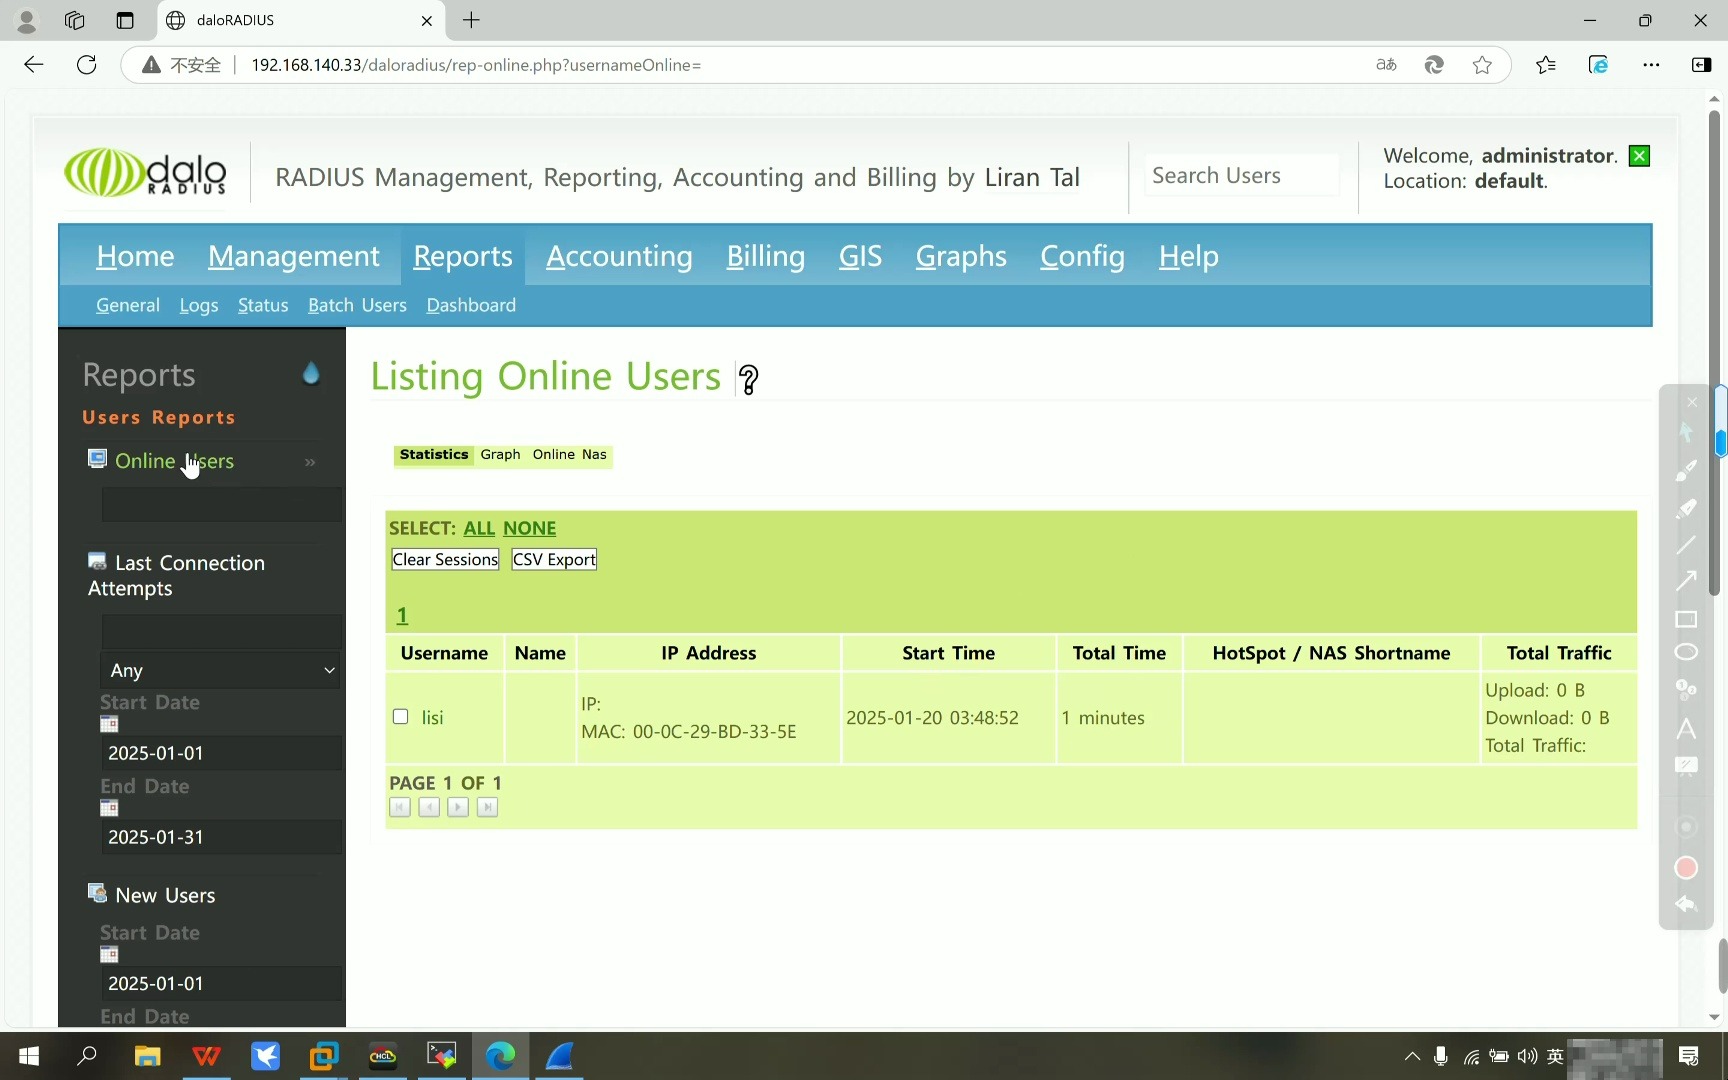Select the rectangle tool in annotation toolbar
The height and width of the screenshot is (1080, 1728).
point(1686,619)
